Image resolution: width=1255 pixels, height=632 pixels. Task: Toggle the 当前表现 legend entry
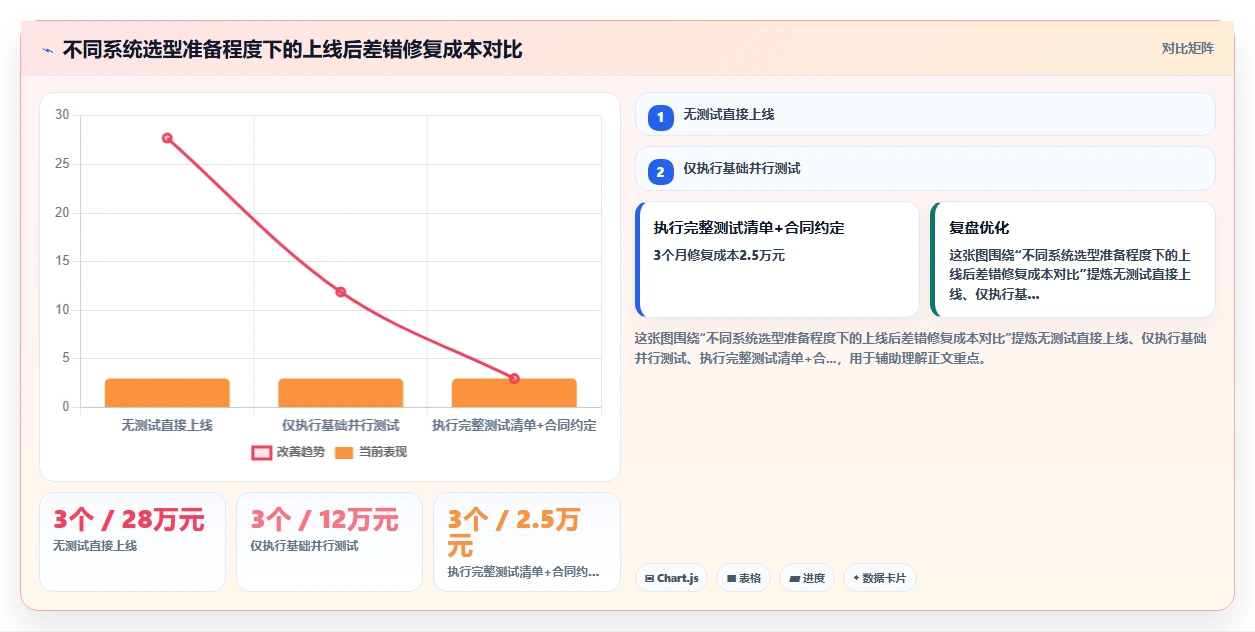[x=371, y=452]
